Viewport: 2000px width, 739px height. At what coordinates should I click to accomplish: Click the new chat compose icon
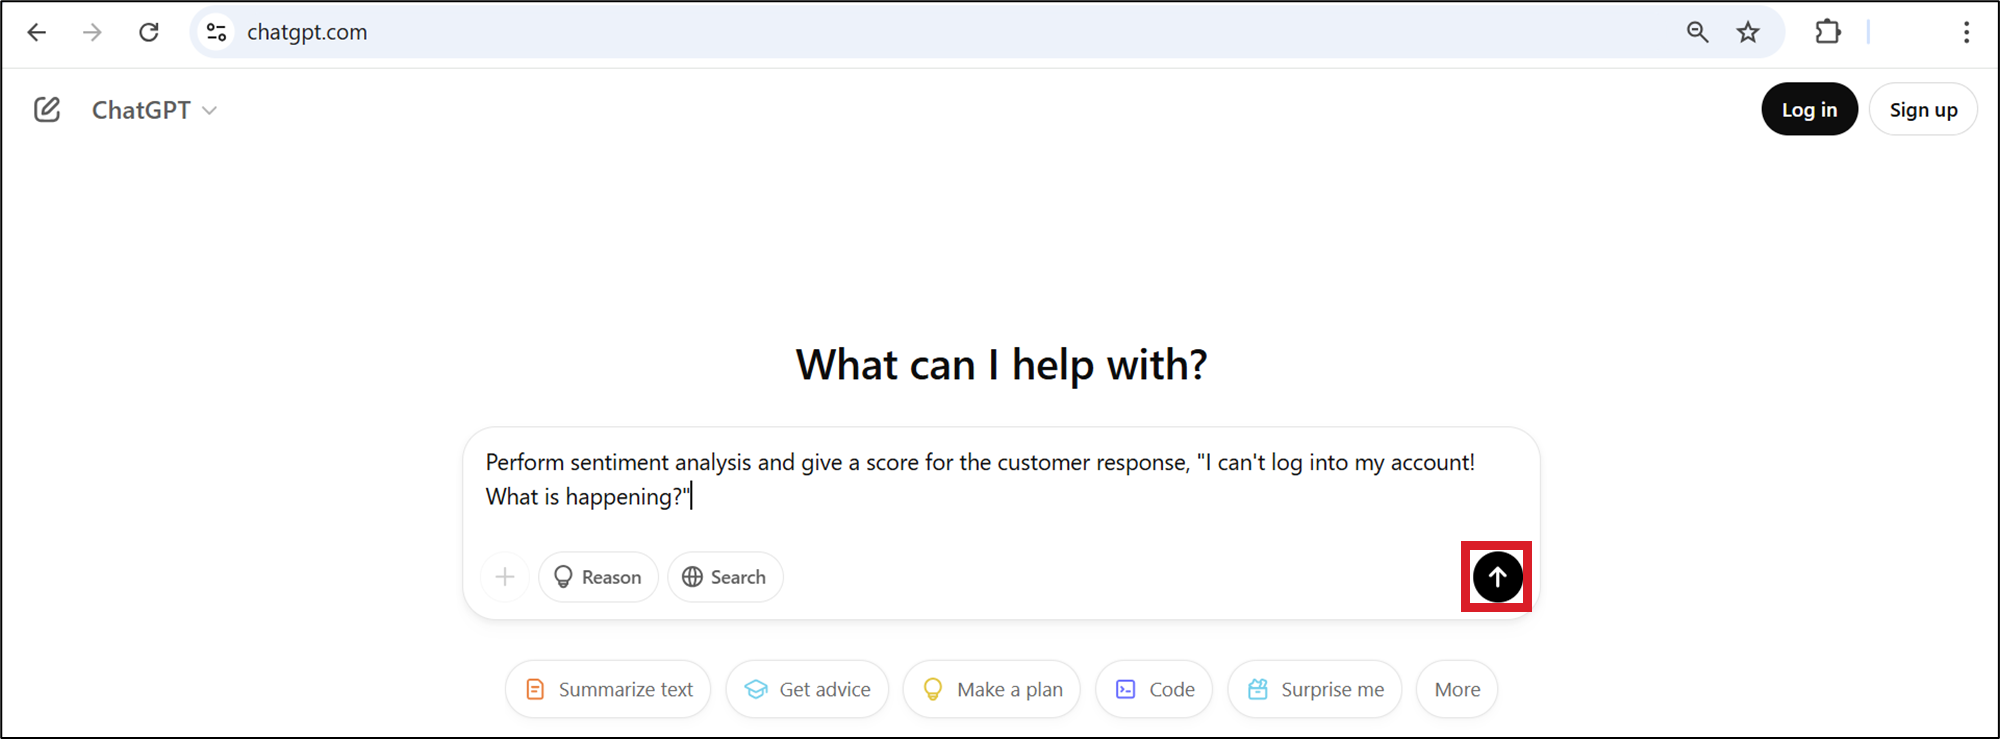pyautogui.click(x=47, y=110)
